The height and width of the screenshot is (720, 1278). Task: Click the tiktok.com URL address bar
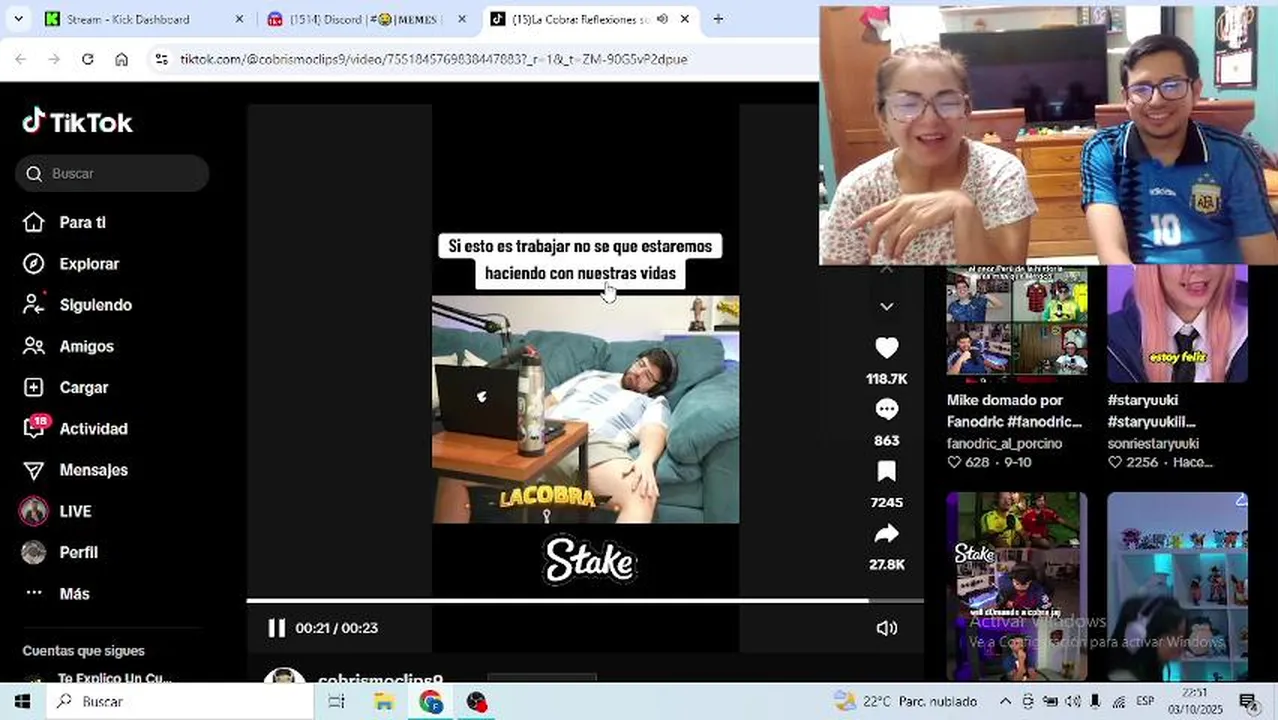(434, 59)
